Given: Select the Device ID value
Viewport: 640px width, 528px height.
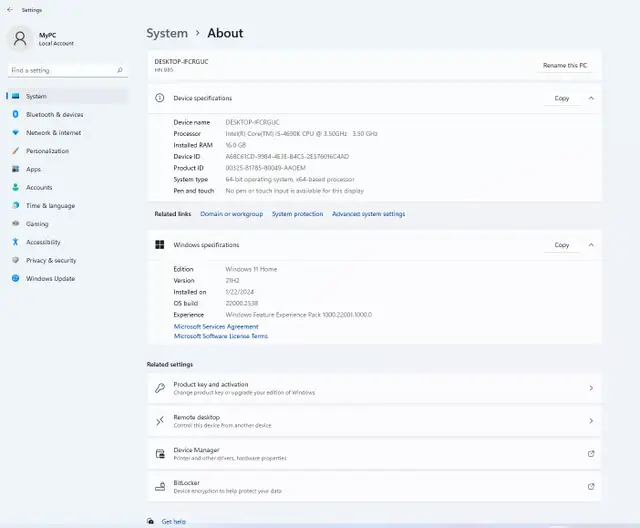Looking at the screenshot, I should [287, 157].
